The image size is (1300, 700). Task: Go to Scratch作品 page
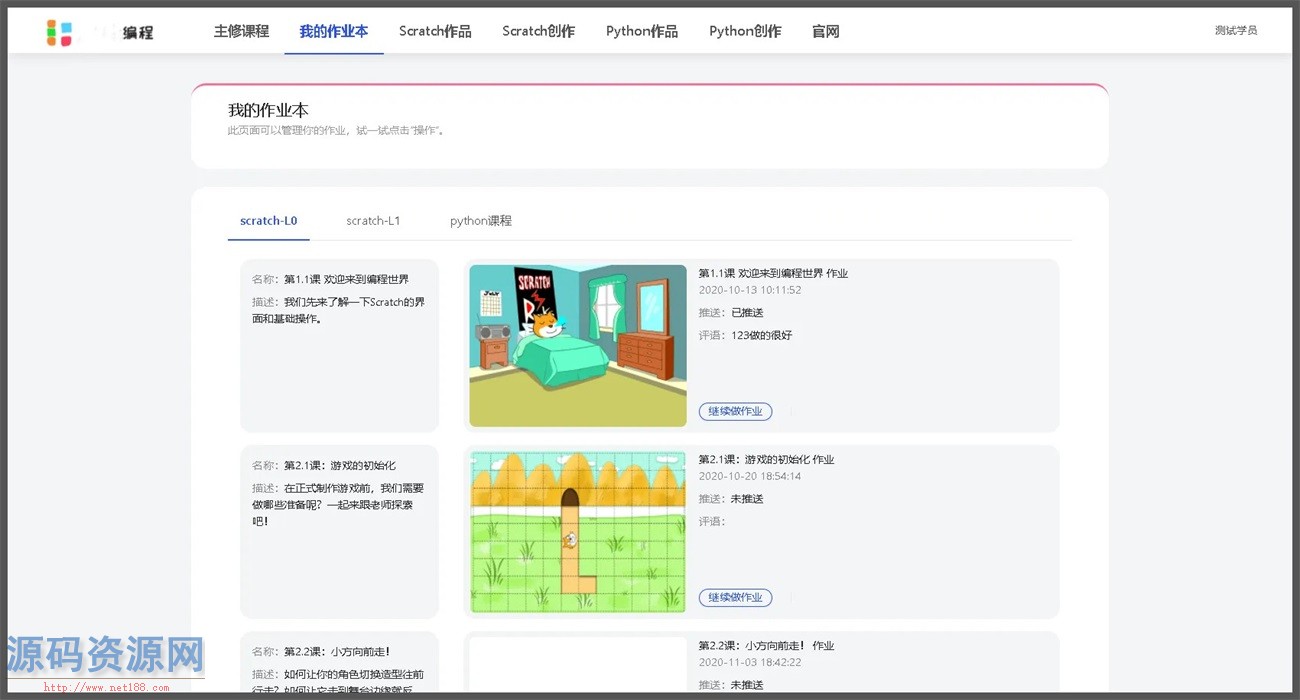[x=435, y=31]
